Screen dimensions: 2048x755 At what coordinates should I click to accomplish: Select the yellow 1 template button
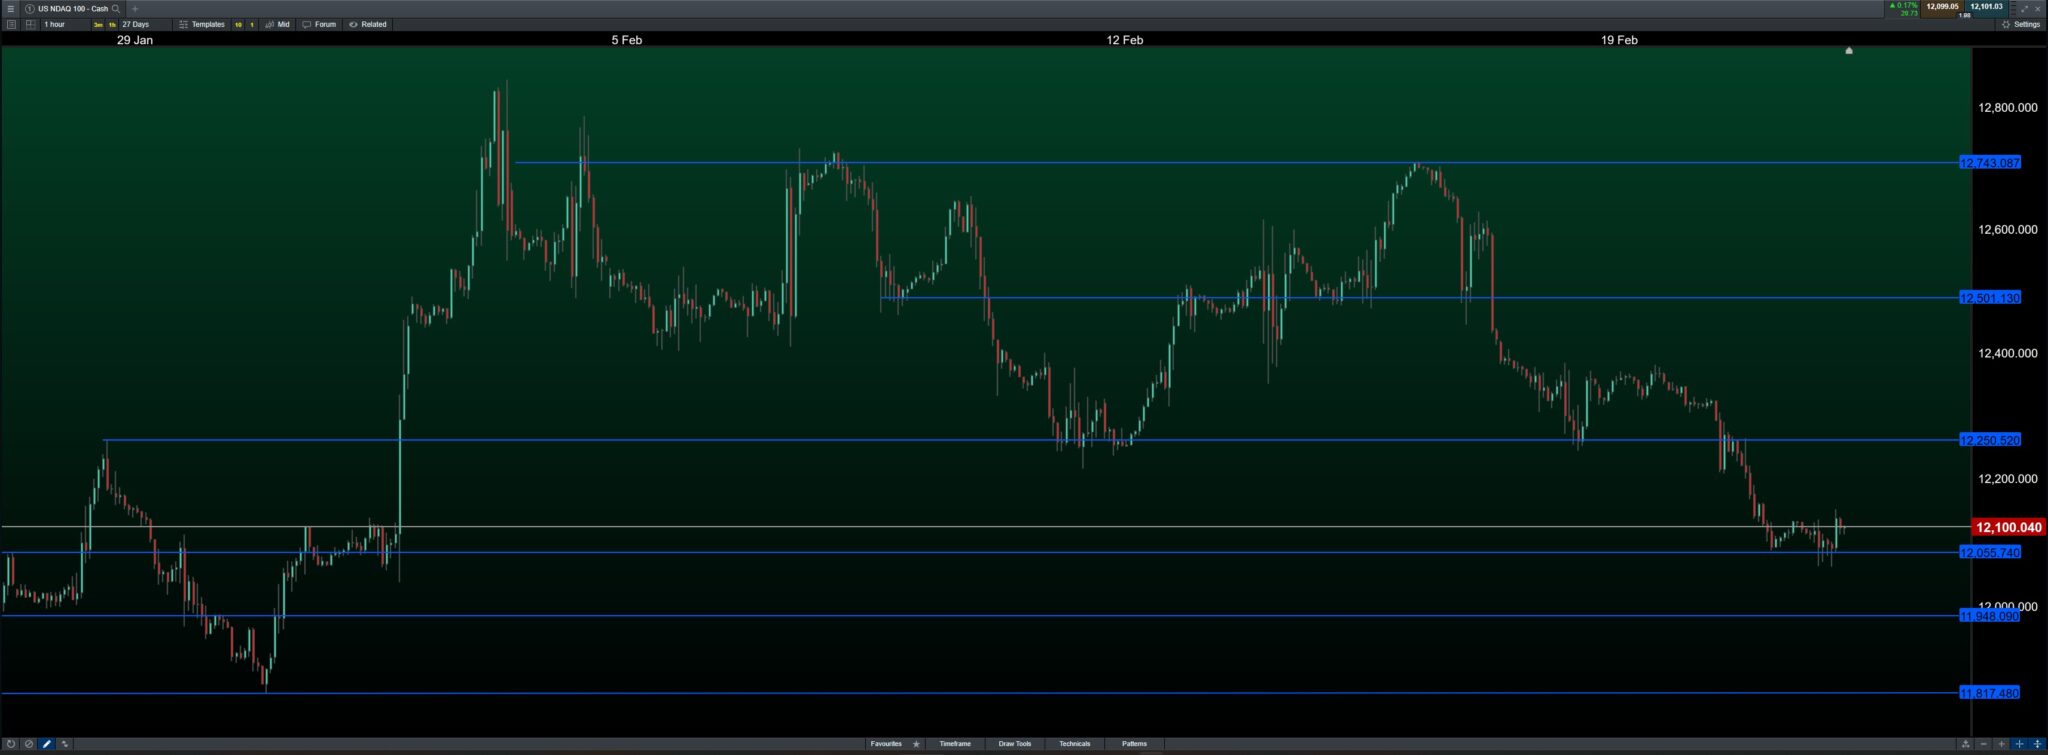pos(251,24)
